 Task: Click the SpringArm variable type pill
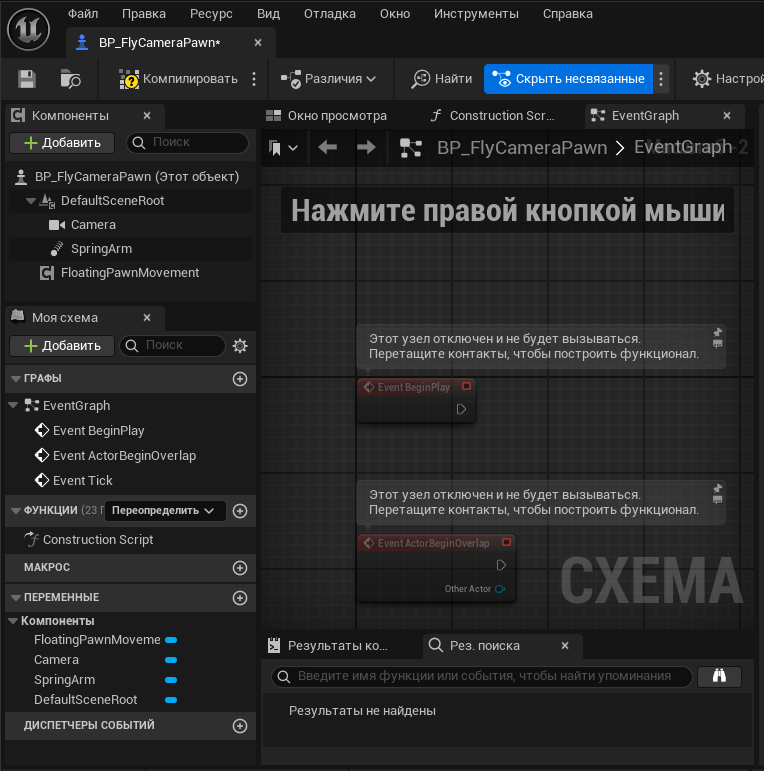click(x=171, y=680)
